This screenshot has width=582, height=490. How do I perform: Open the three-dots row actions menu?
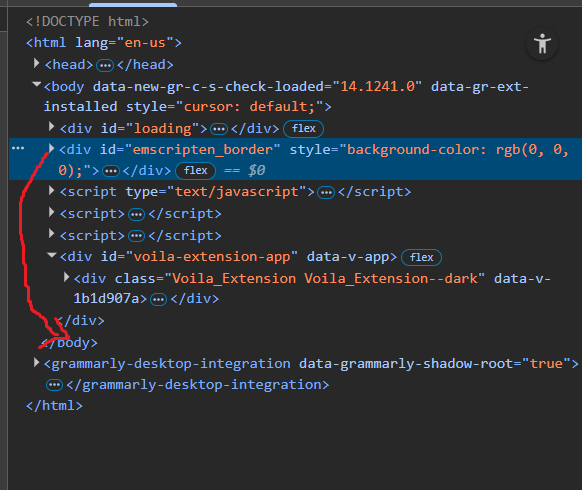18,148
